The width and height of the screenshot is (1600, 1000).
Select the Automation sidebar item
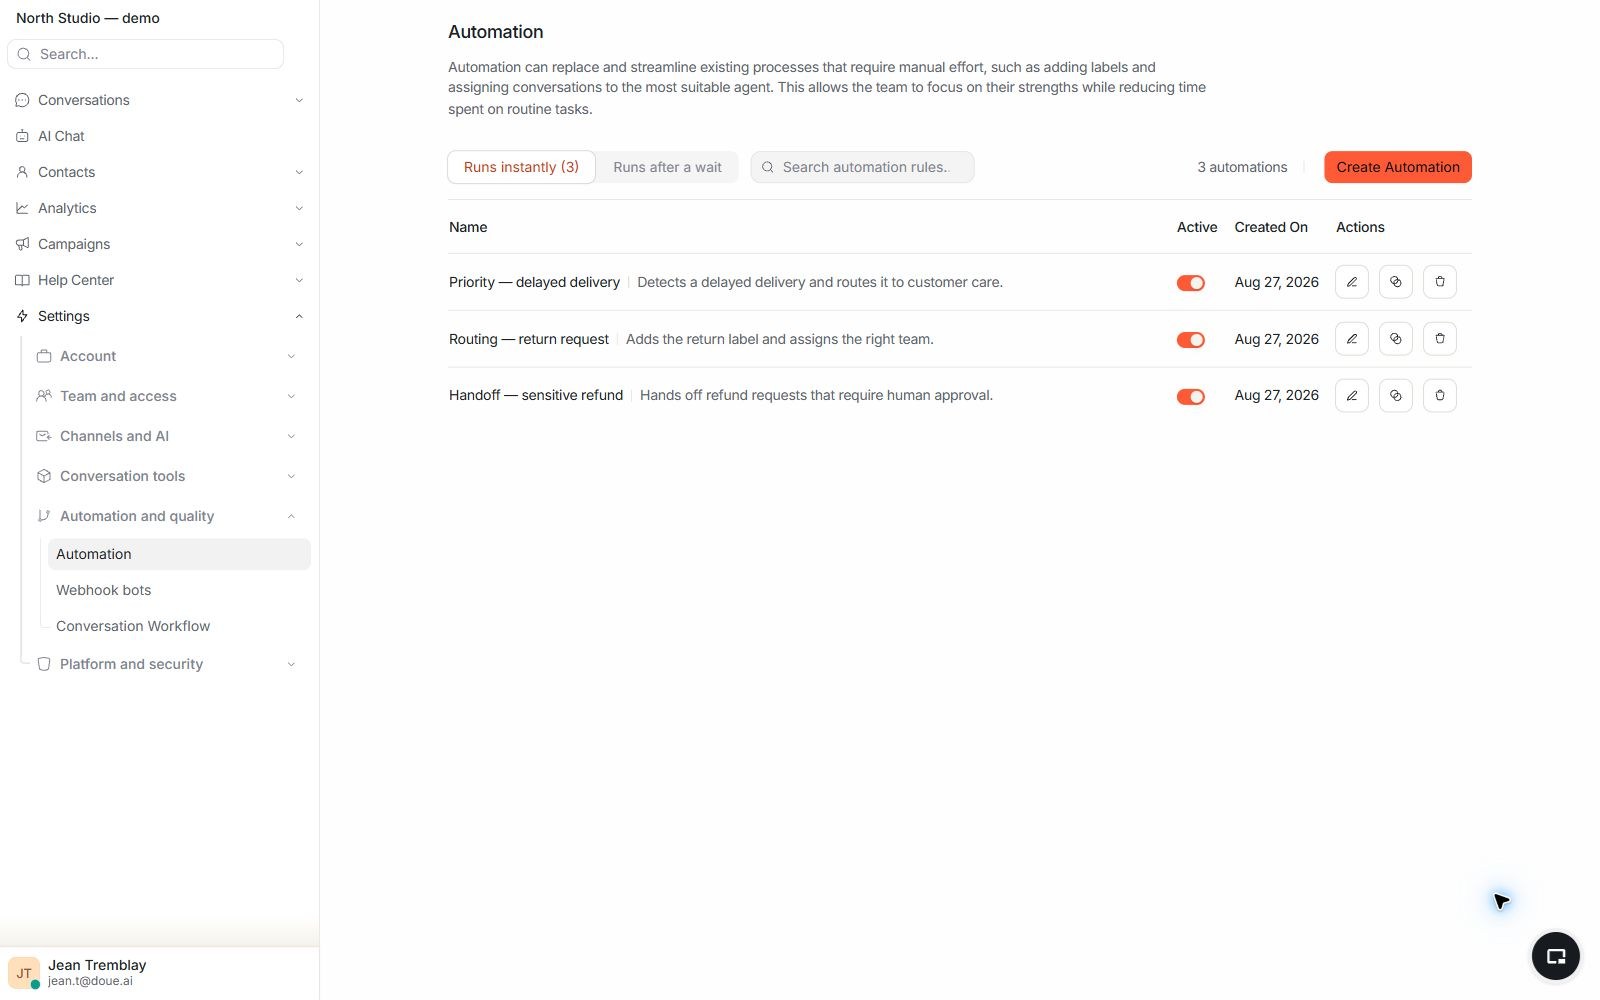pos(179,554)
